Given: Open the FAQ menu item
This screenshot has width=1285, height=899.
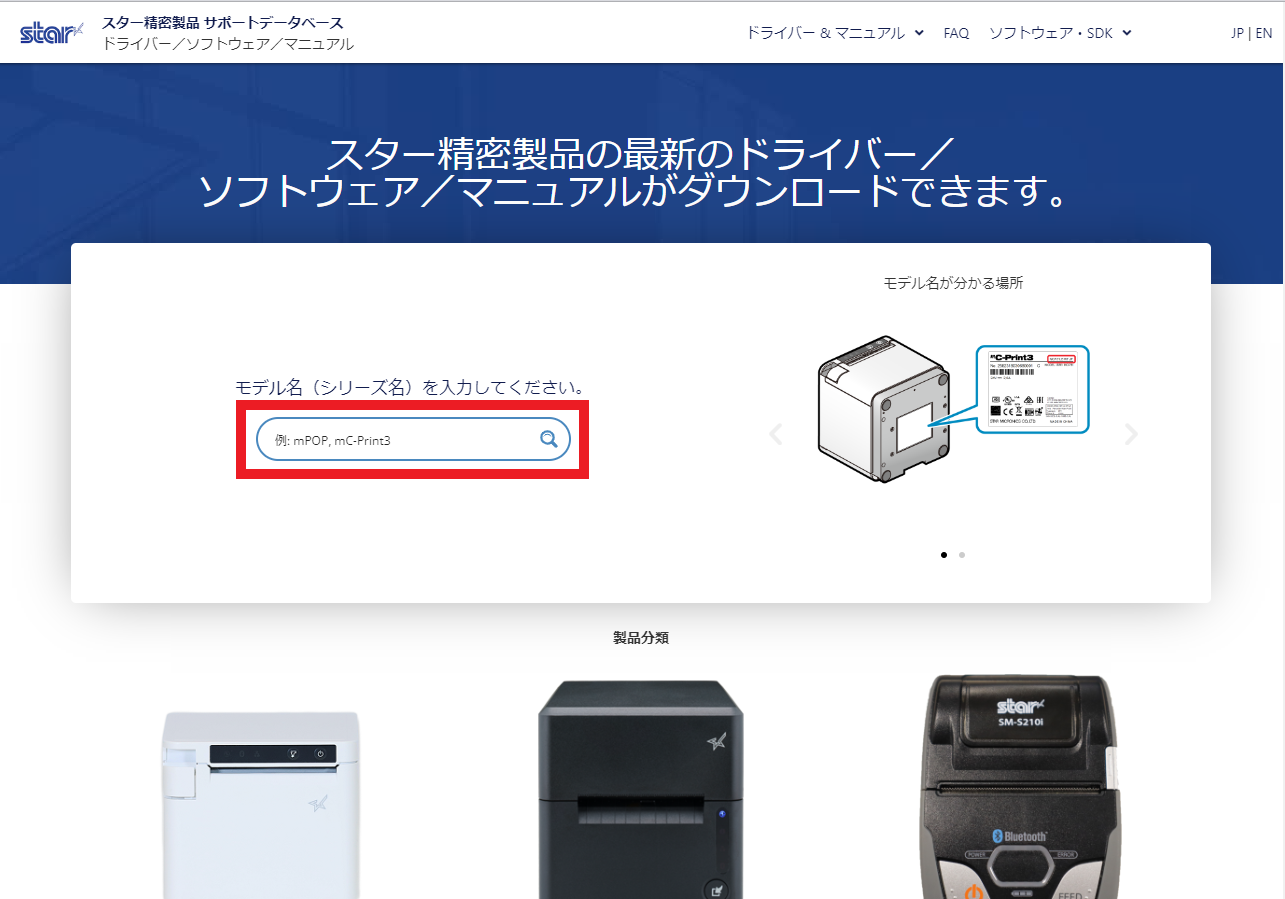Looking at the screenshot, I should (x=956, y=33).
